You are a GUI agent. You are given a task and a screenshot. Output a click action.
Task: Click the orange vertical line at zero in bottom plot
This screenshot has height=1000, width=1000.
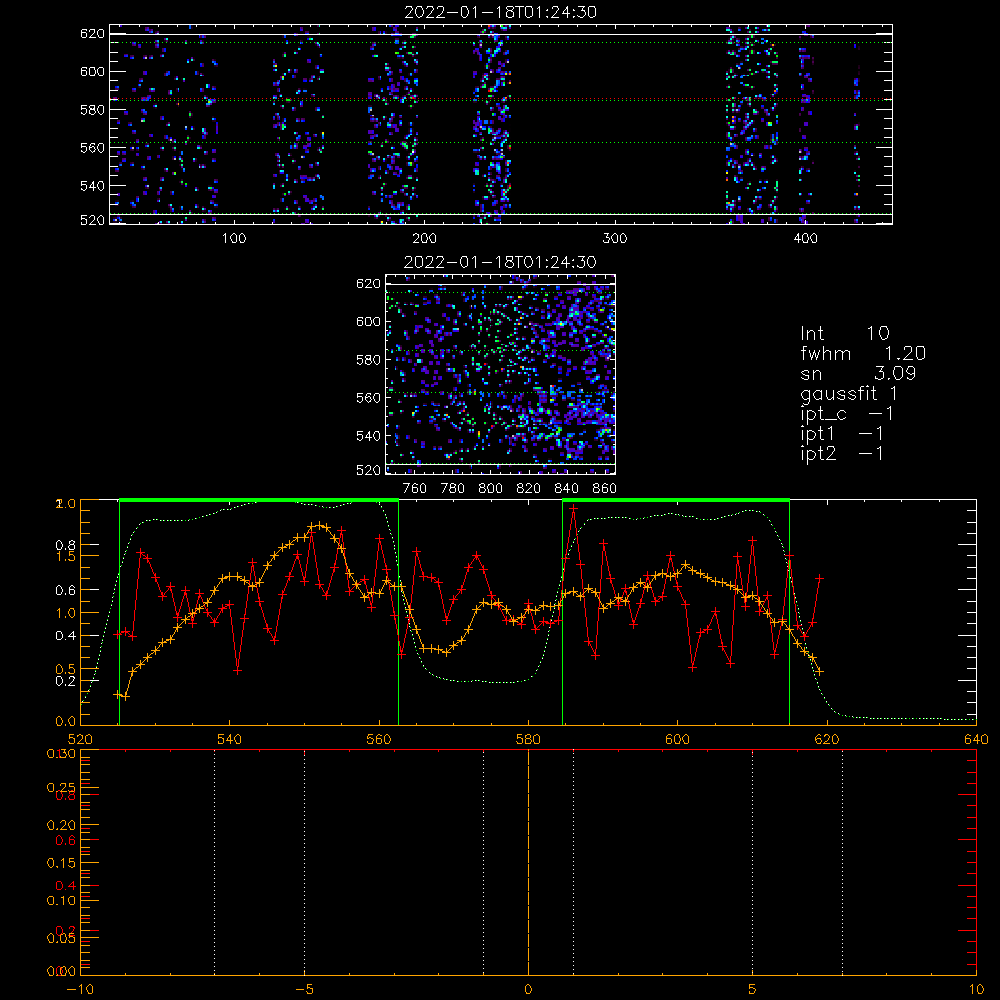528,861
